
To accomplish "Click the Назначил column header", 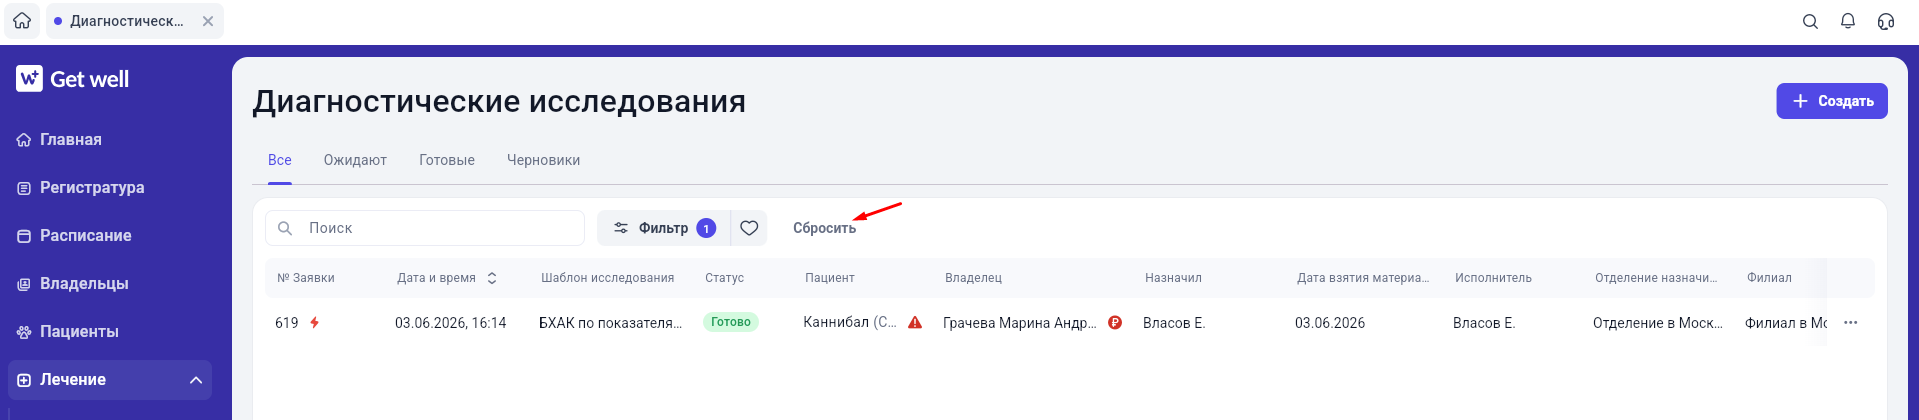I will click(x=1173, y=278).
